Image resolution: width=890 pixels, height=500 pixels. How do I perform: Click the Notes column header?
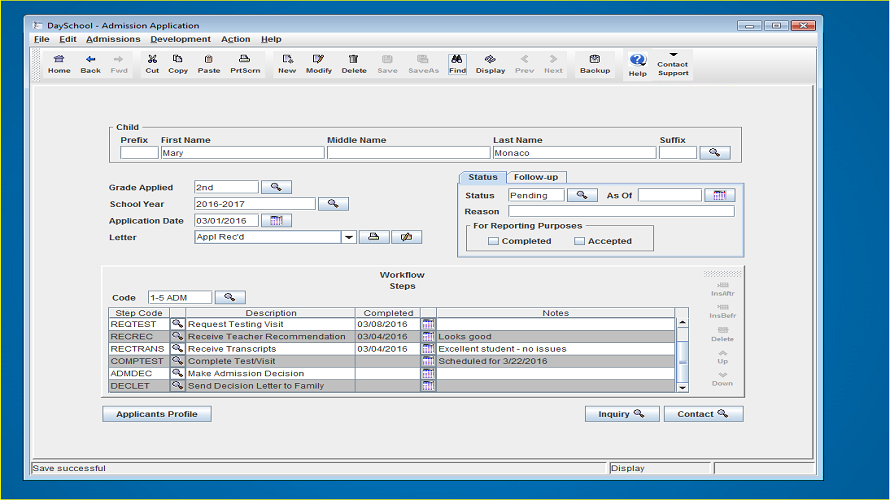point(555,313)
